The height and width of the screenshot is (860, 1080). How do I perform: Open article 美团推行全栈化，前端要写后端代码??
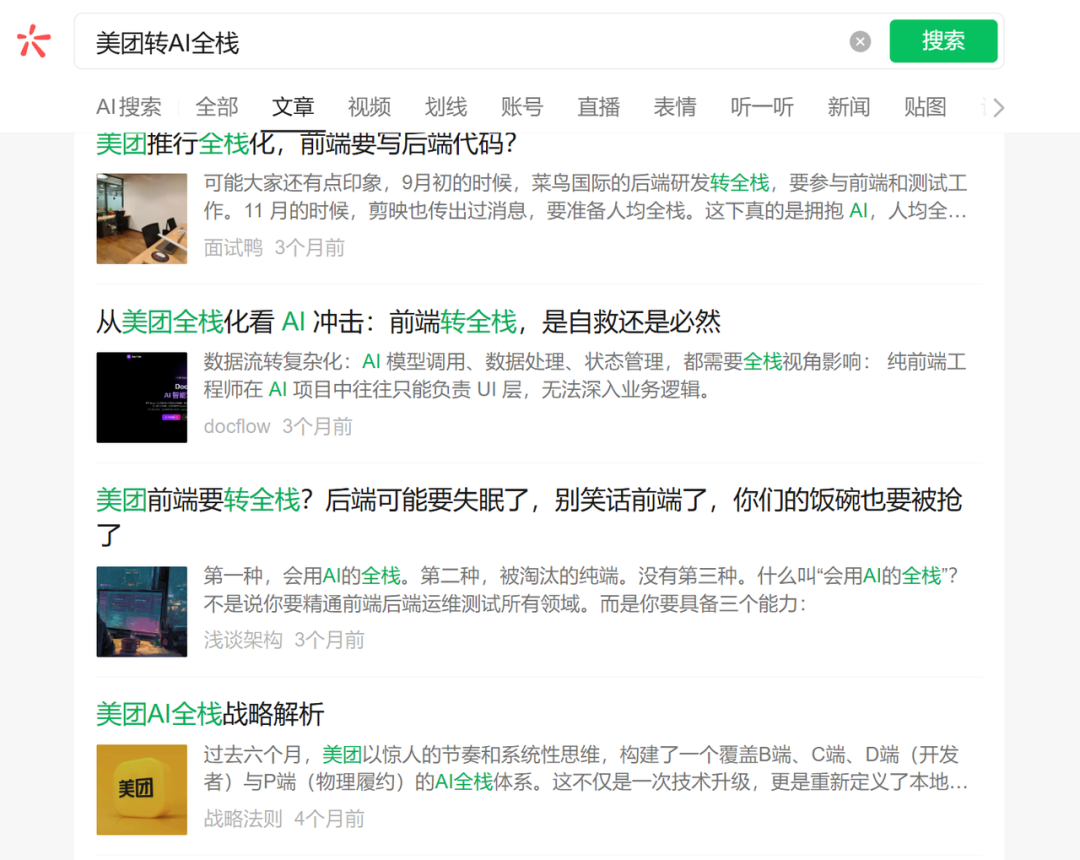tap(307, 144)
